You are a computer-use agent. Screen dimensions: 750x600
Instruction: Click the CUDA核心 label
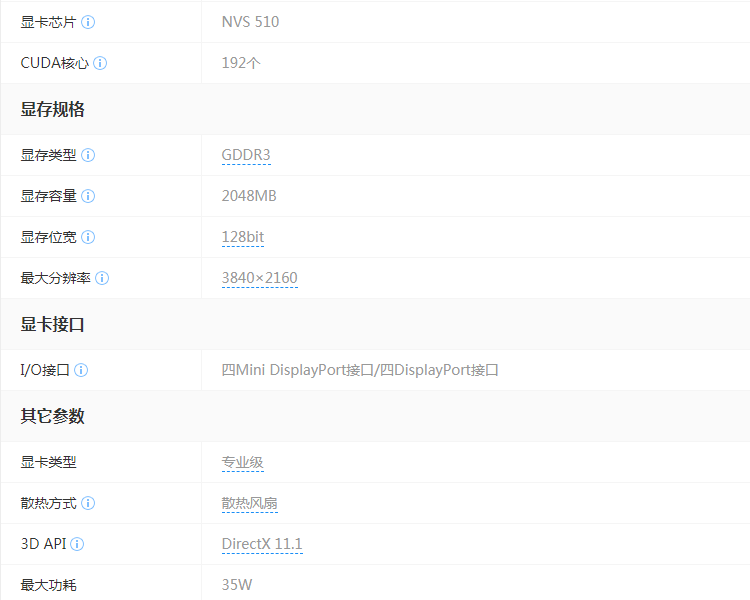tap(55, 63)
